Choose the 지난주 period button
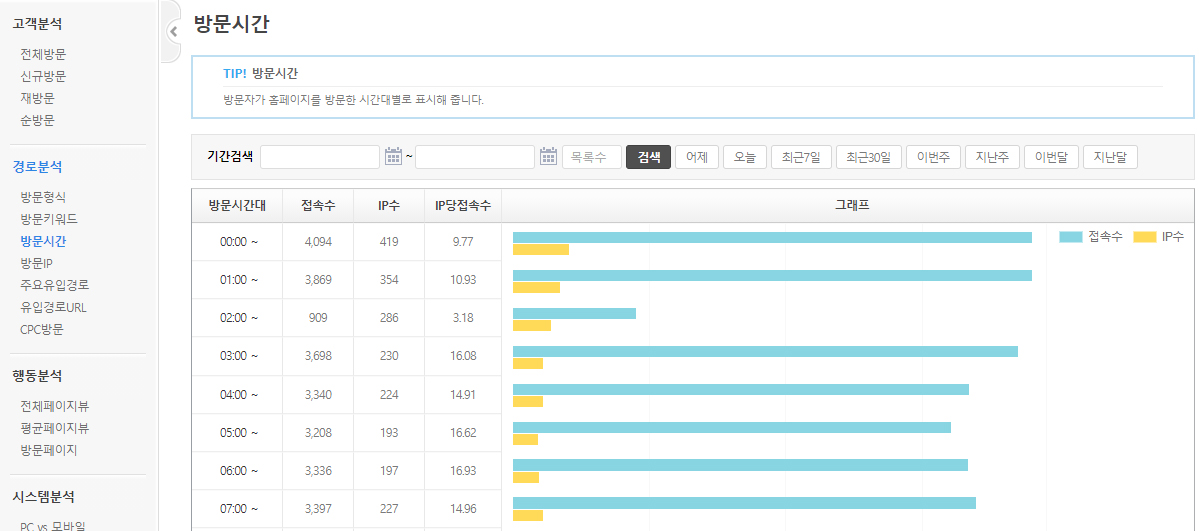 tap(992, 157)
